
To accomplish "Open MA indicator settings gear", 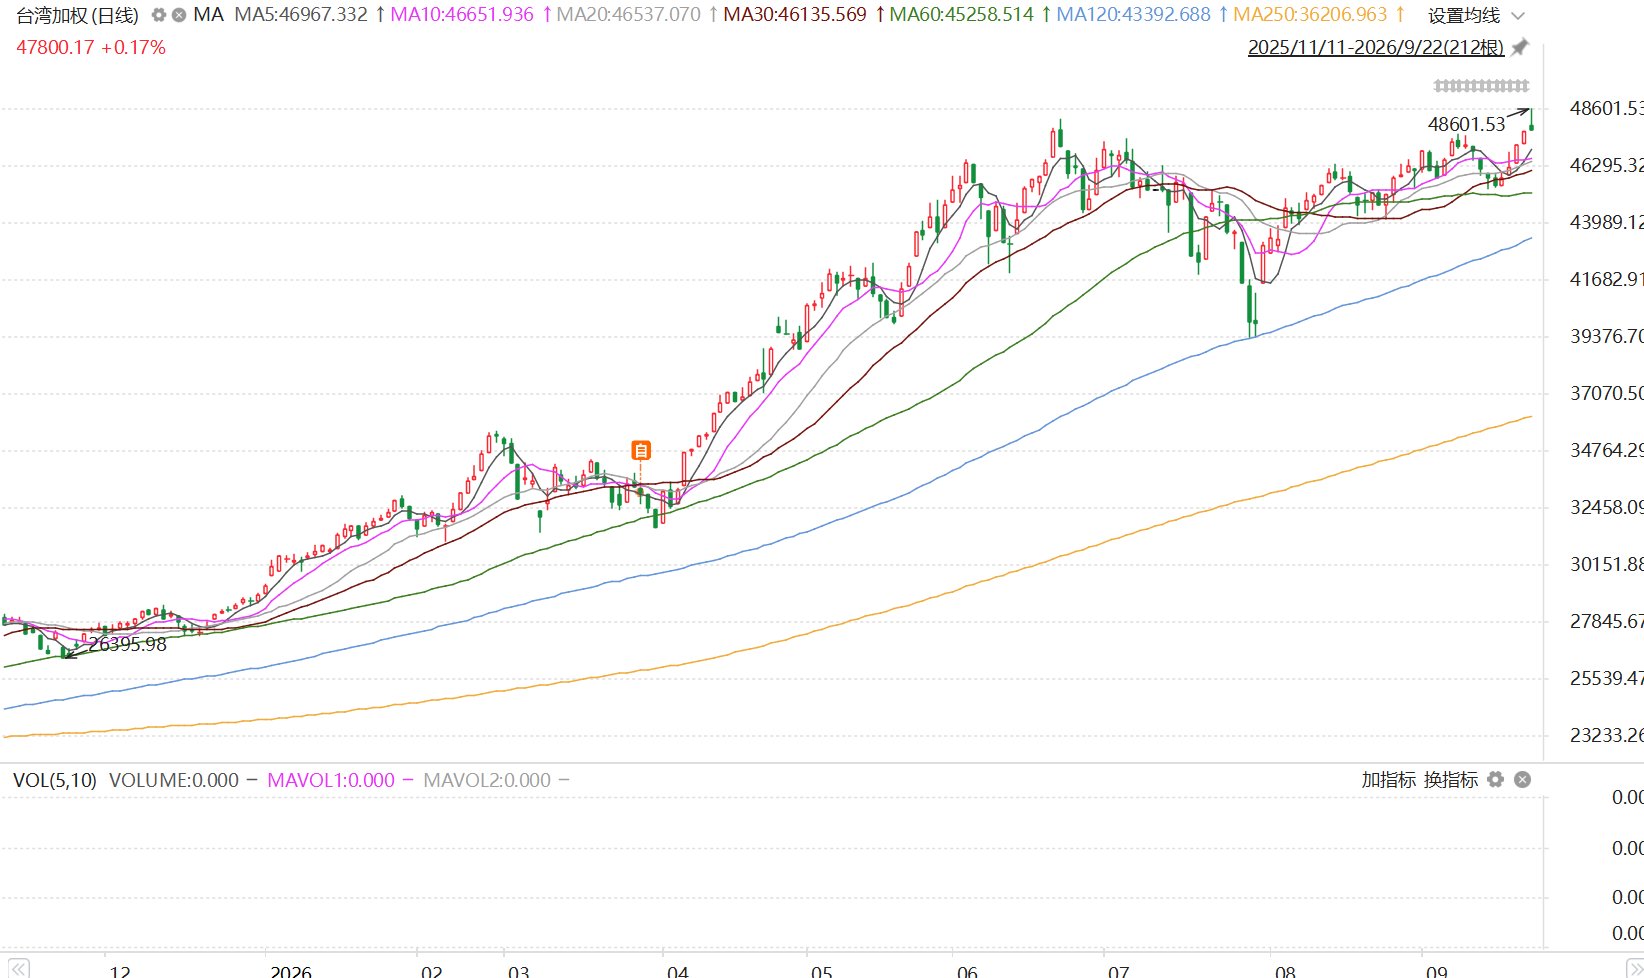I will tap(158, 15).
